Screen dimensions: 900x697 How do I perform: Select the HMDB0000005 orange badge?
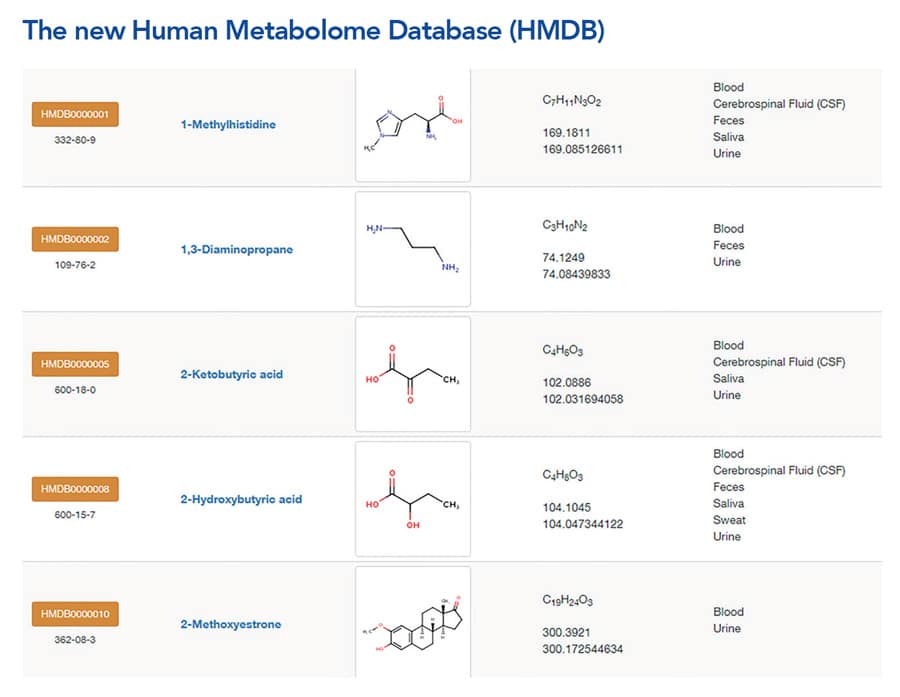(76, 364)
